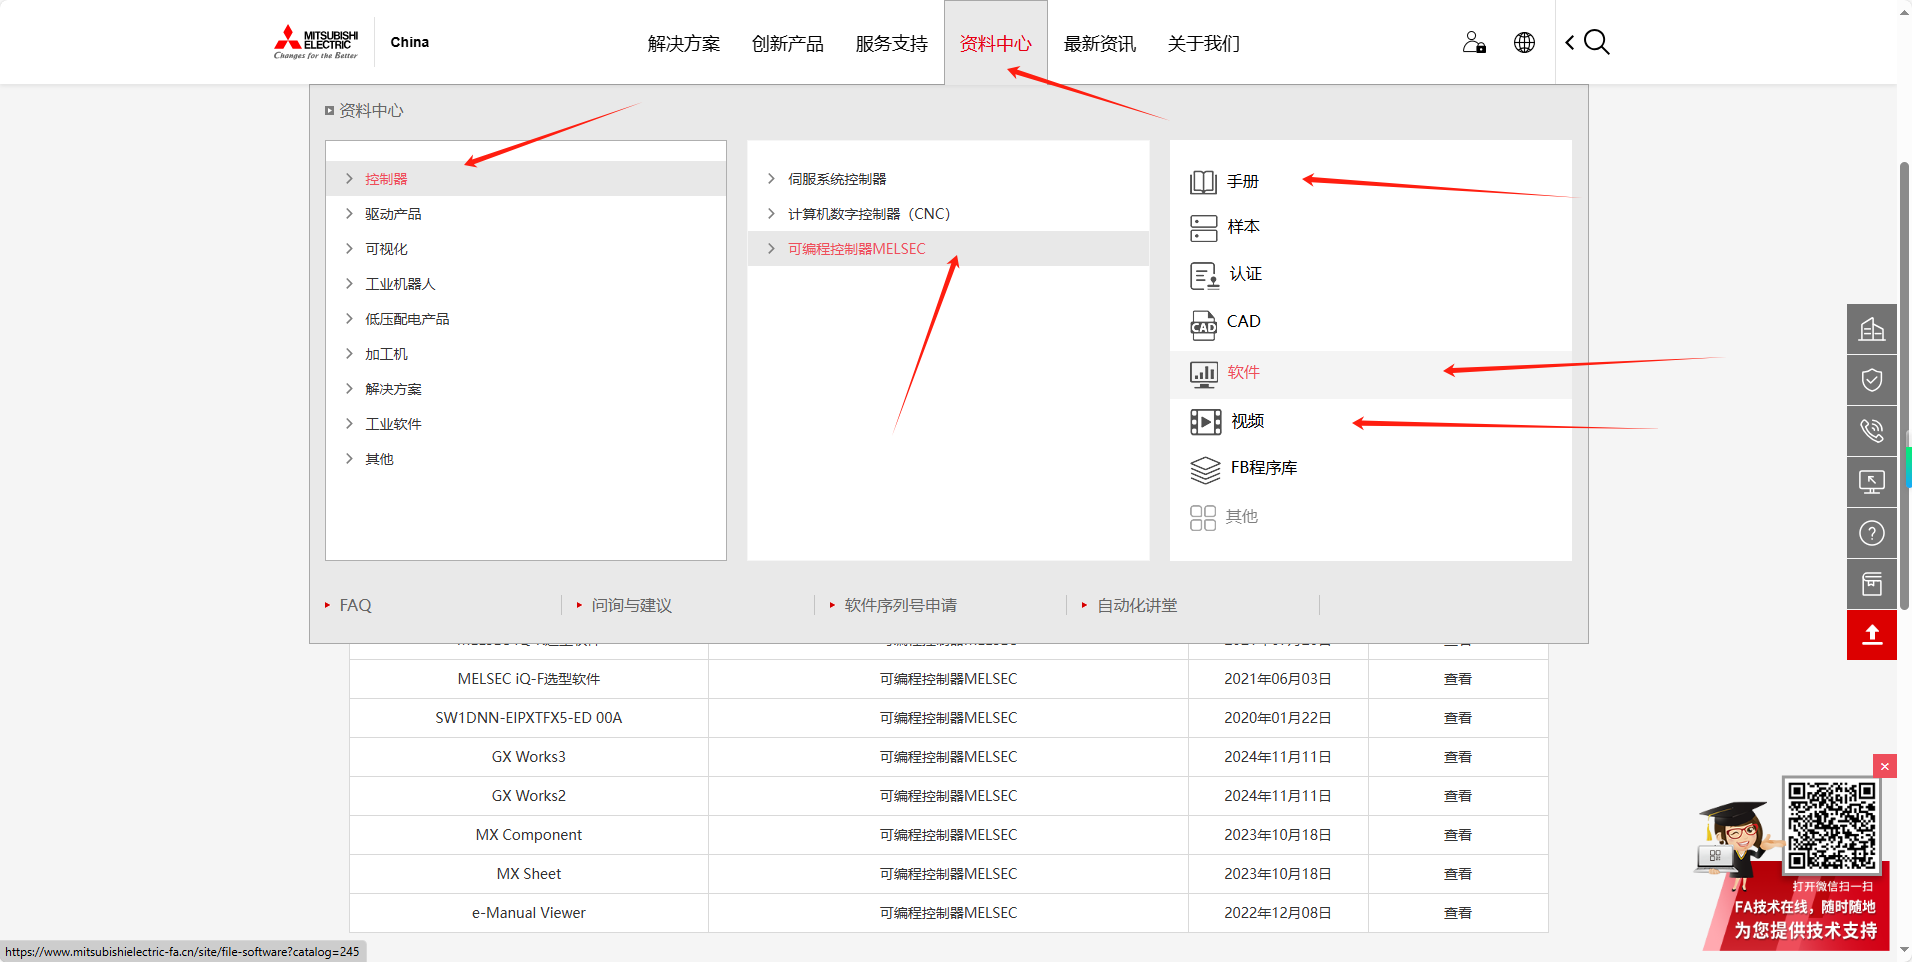View MELSEC iQ-F选型软件 row
Image resolution: width=1912 pixels, height=962 pixels.
[x=1458, y=679]
